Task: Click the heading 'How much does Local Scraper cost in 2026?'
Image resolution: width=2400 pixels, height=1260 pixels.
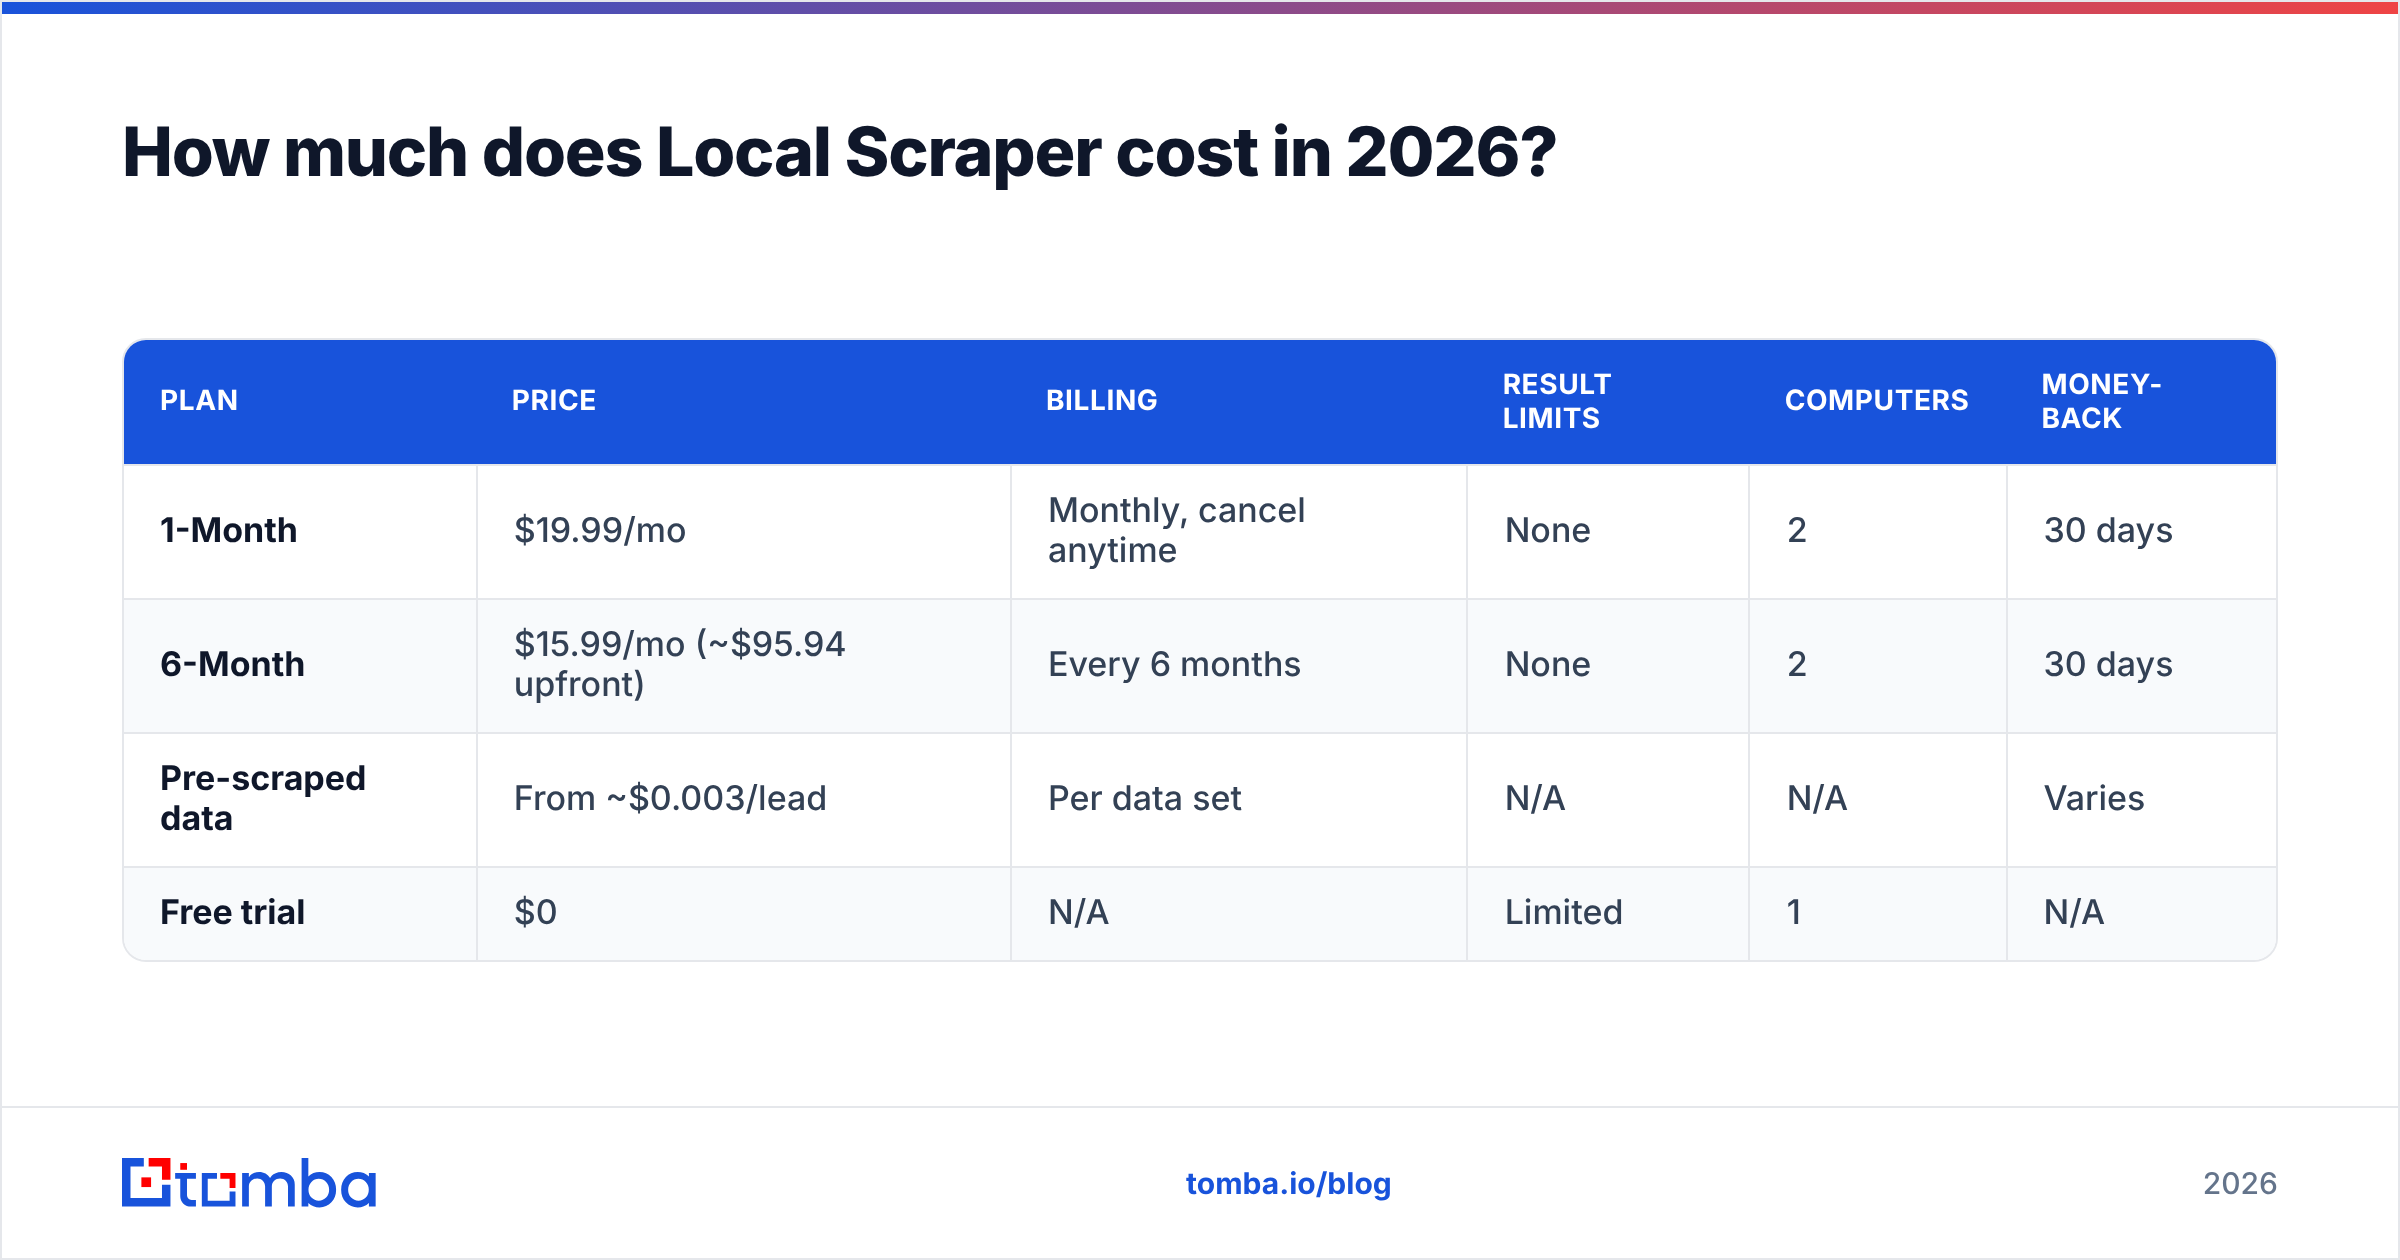Action: pos(839,153)
